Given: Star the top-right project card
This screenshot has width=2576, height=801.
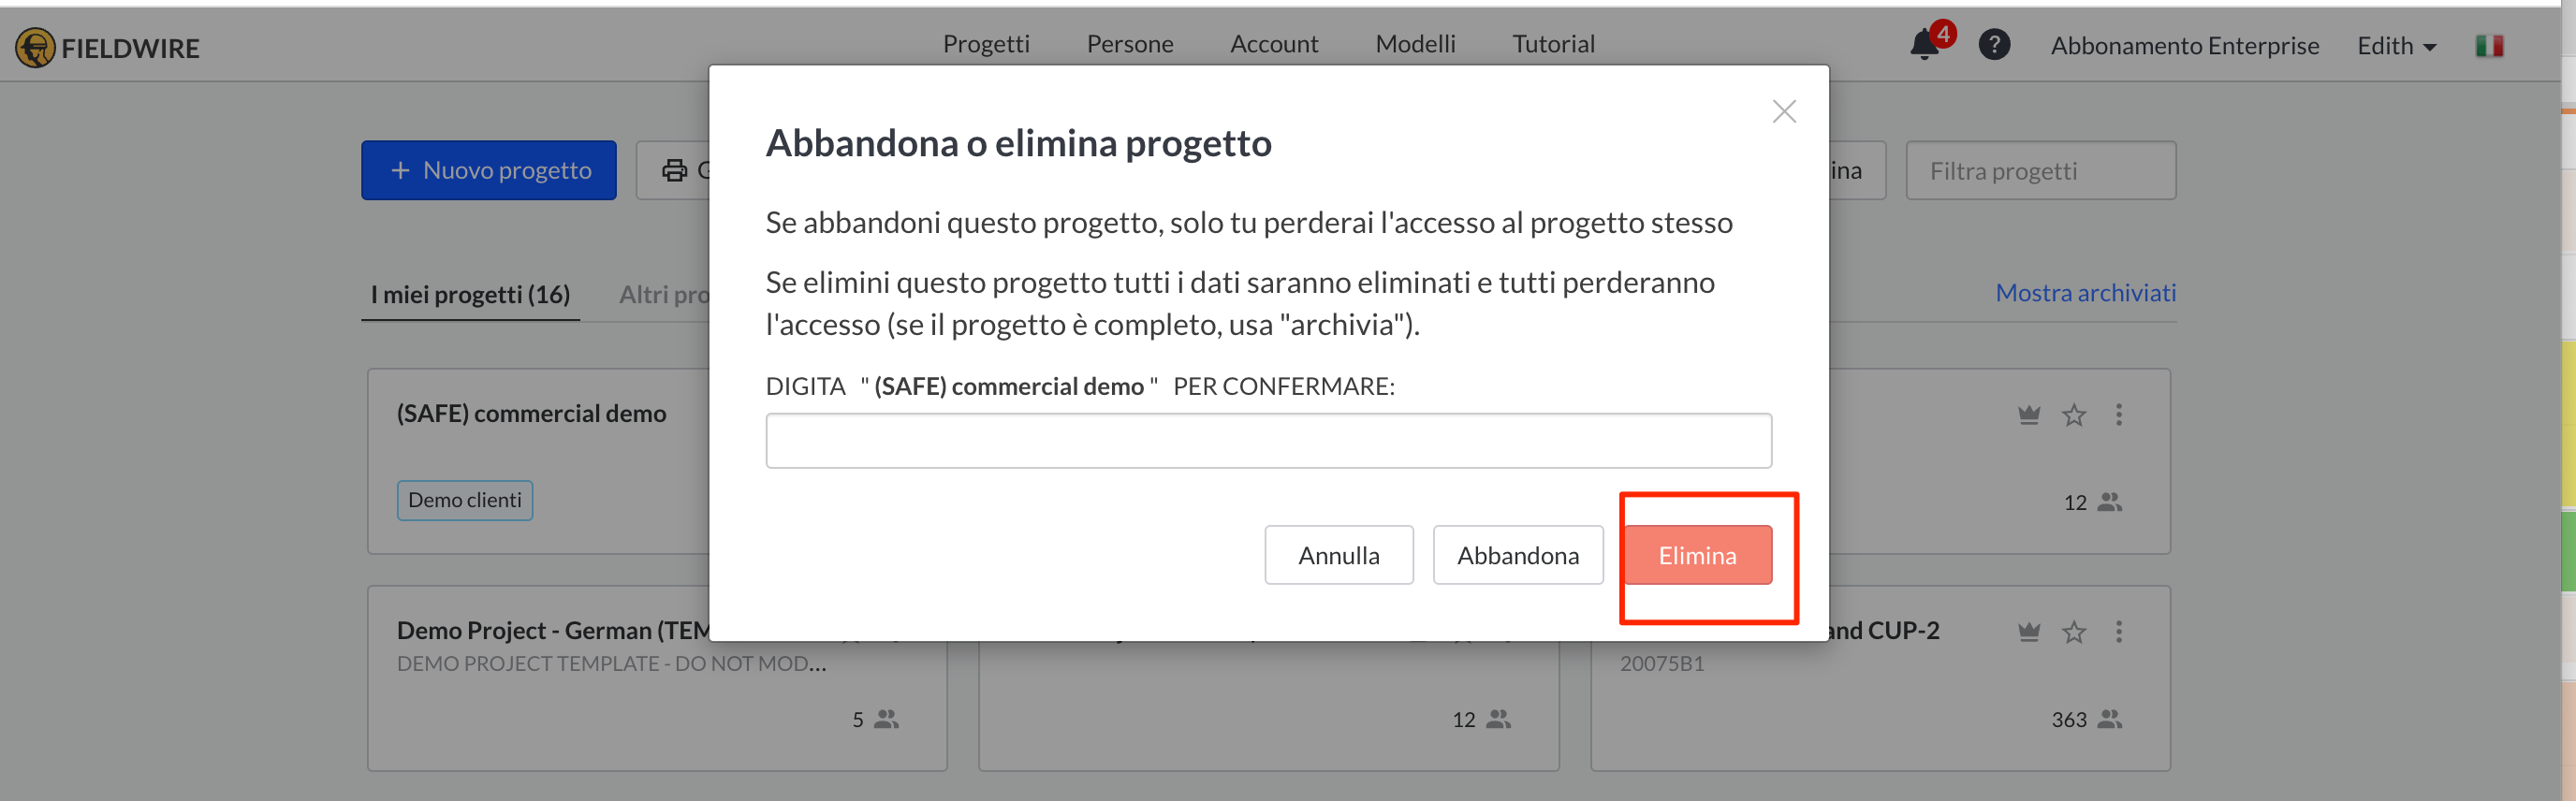Looking at the screenshot, I should click(2074, 415).
